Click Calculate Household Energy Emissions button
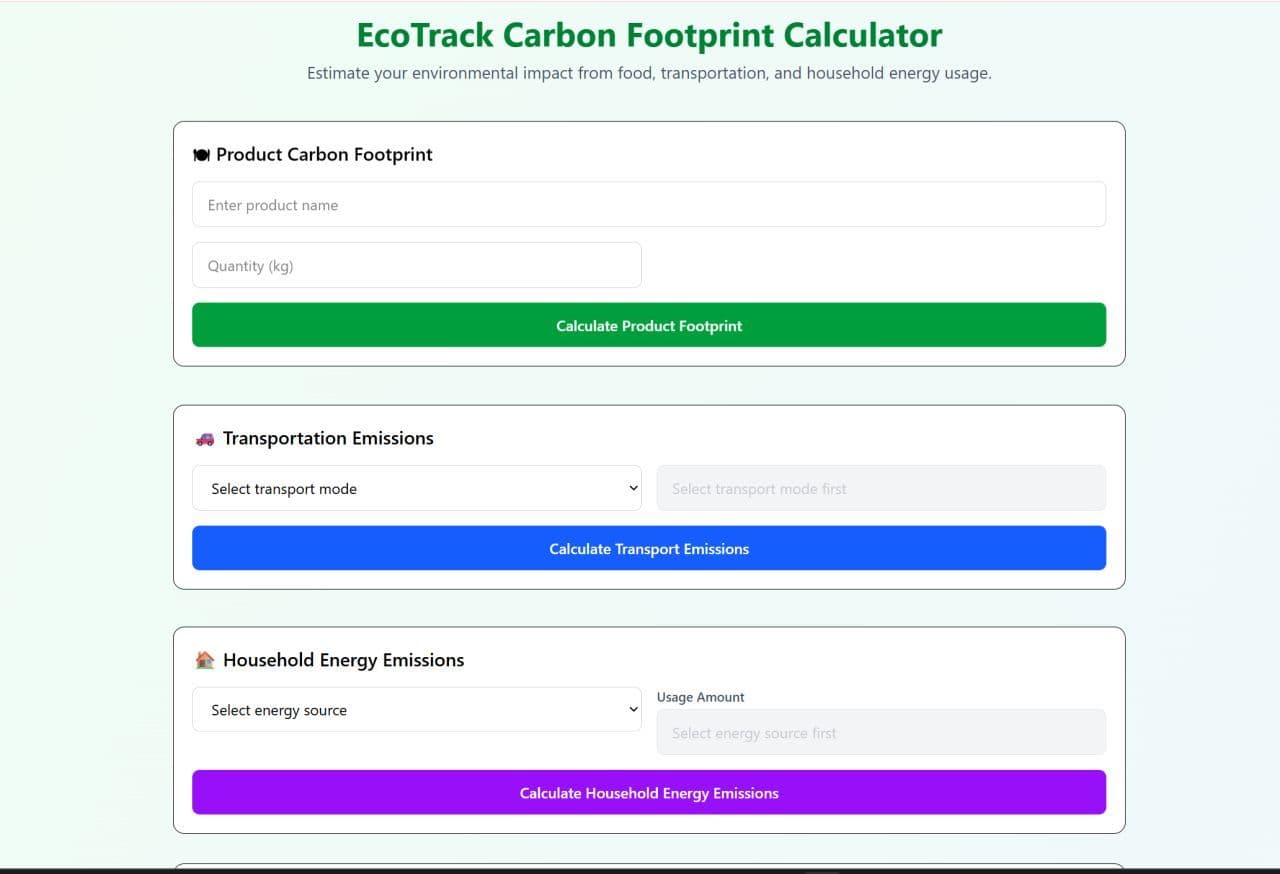The height and width of the screenshot is (874, 1280). 649,792
